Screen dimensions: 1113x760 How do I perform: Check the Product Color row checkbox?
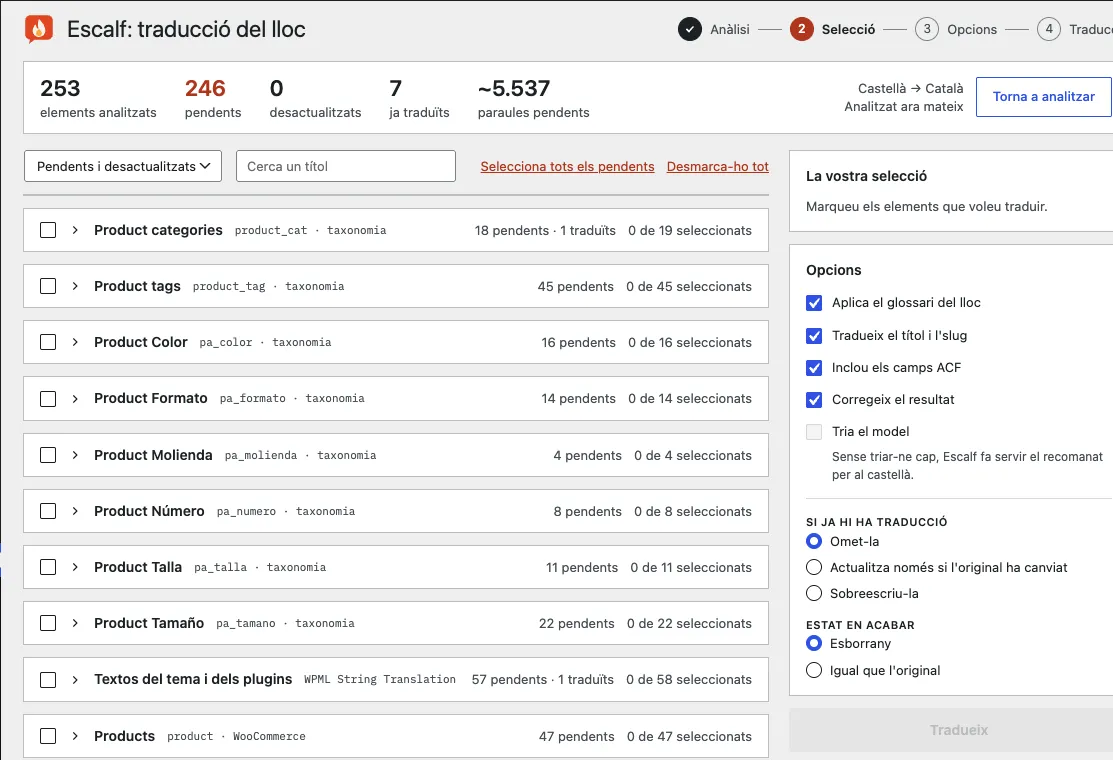[x=48, y=342]
